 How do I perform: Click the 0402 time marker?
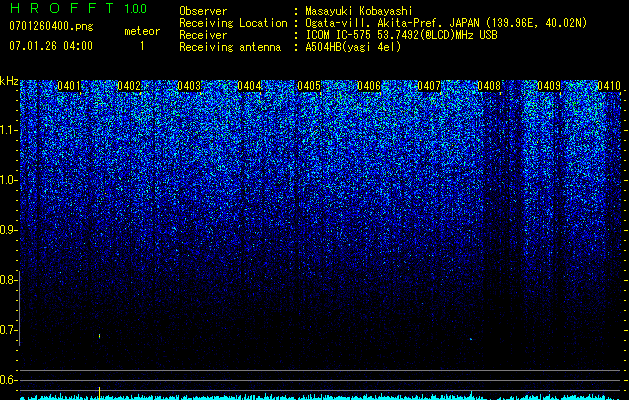point(129,86)
